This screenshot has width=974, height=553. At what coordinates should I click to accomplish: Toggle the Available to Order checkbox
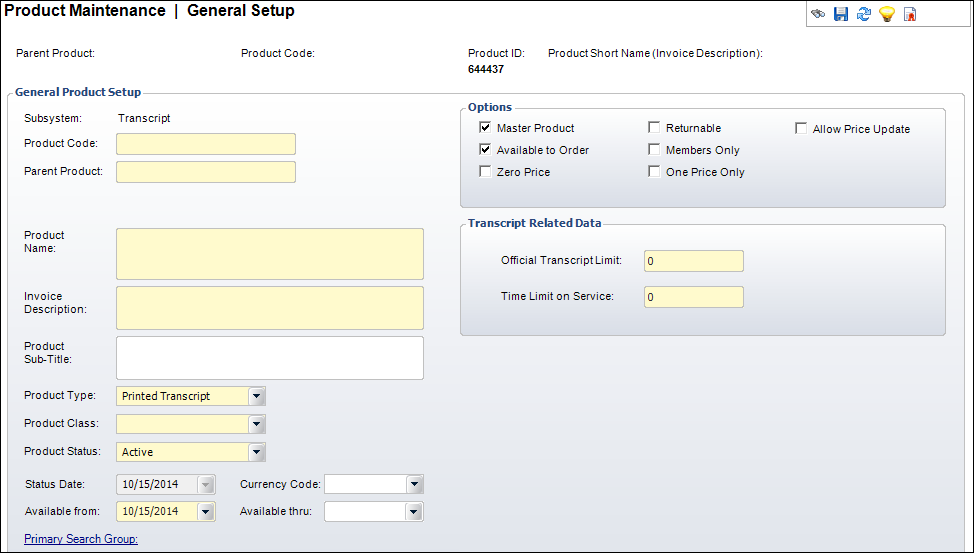click(485, 149)
